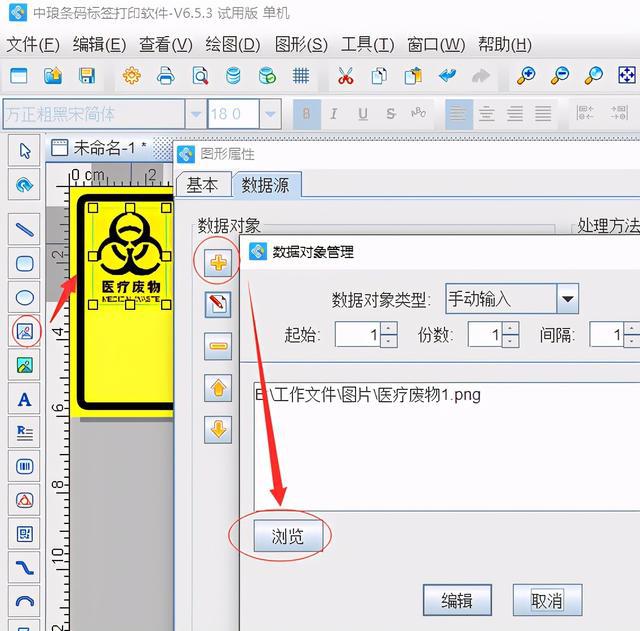
Task: Select the line drawing tool
Action: coord(24,230)
